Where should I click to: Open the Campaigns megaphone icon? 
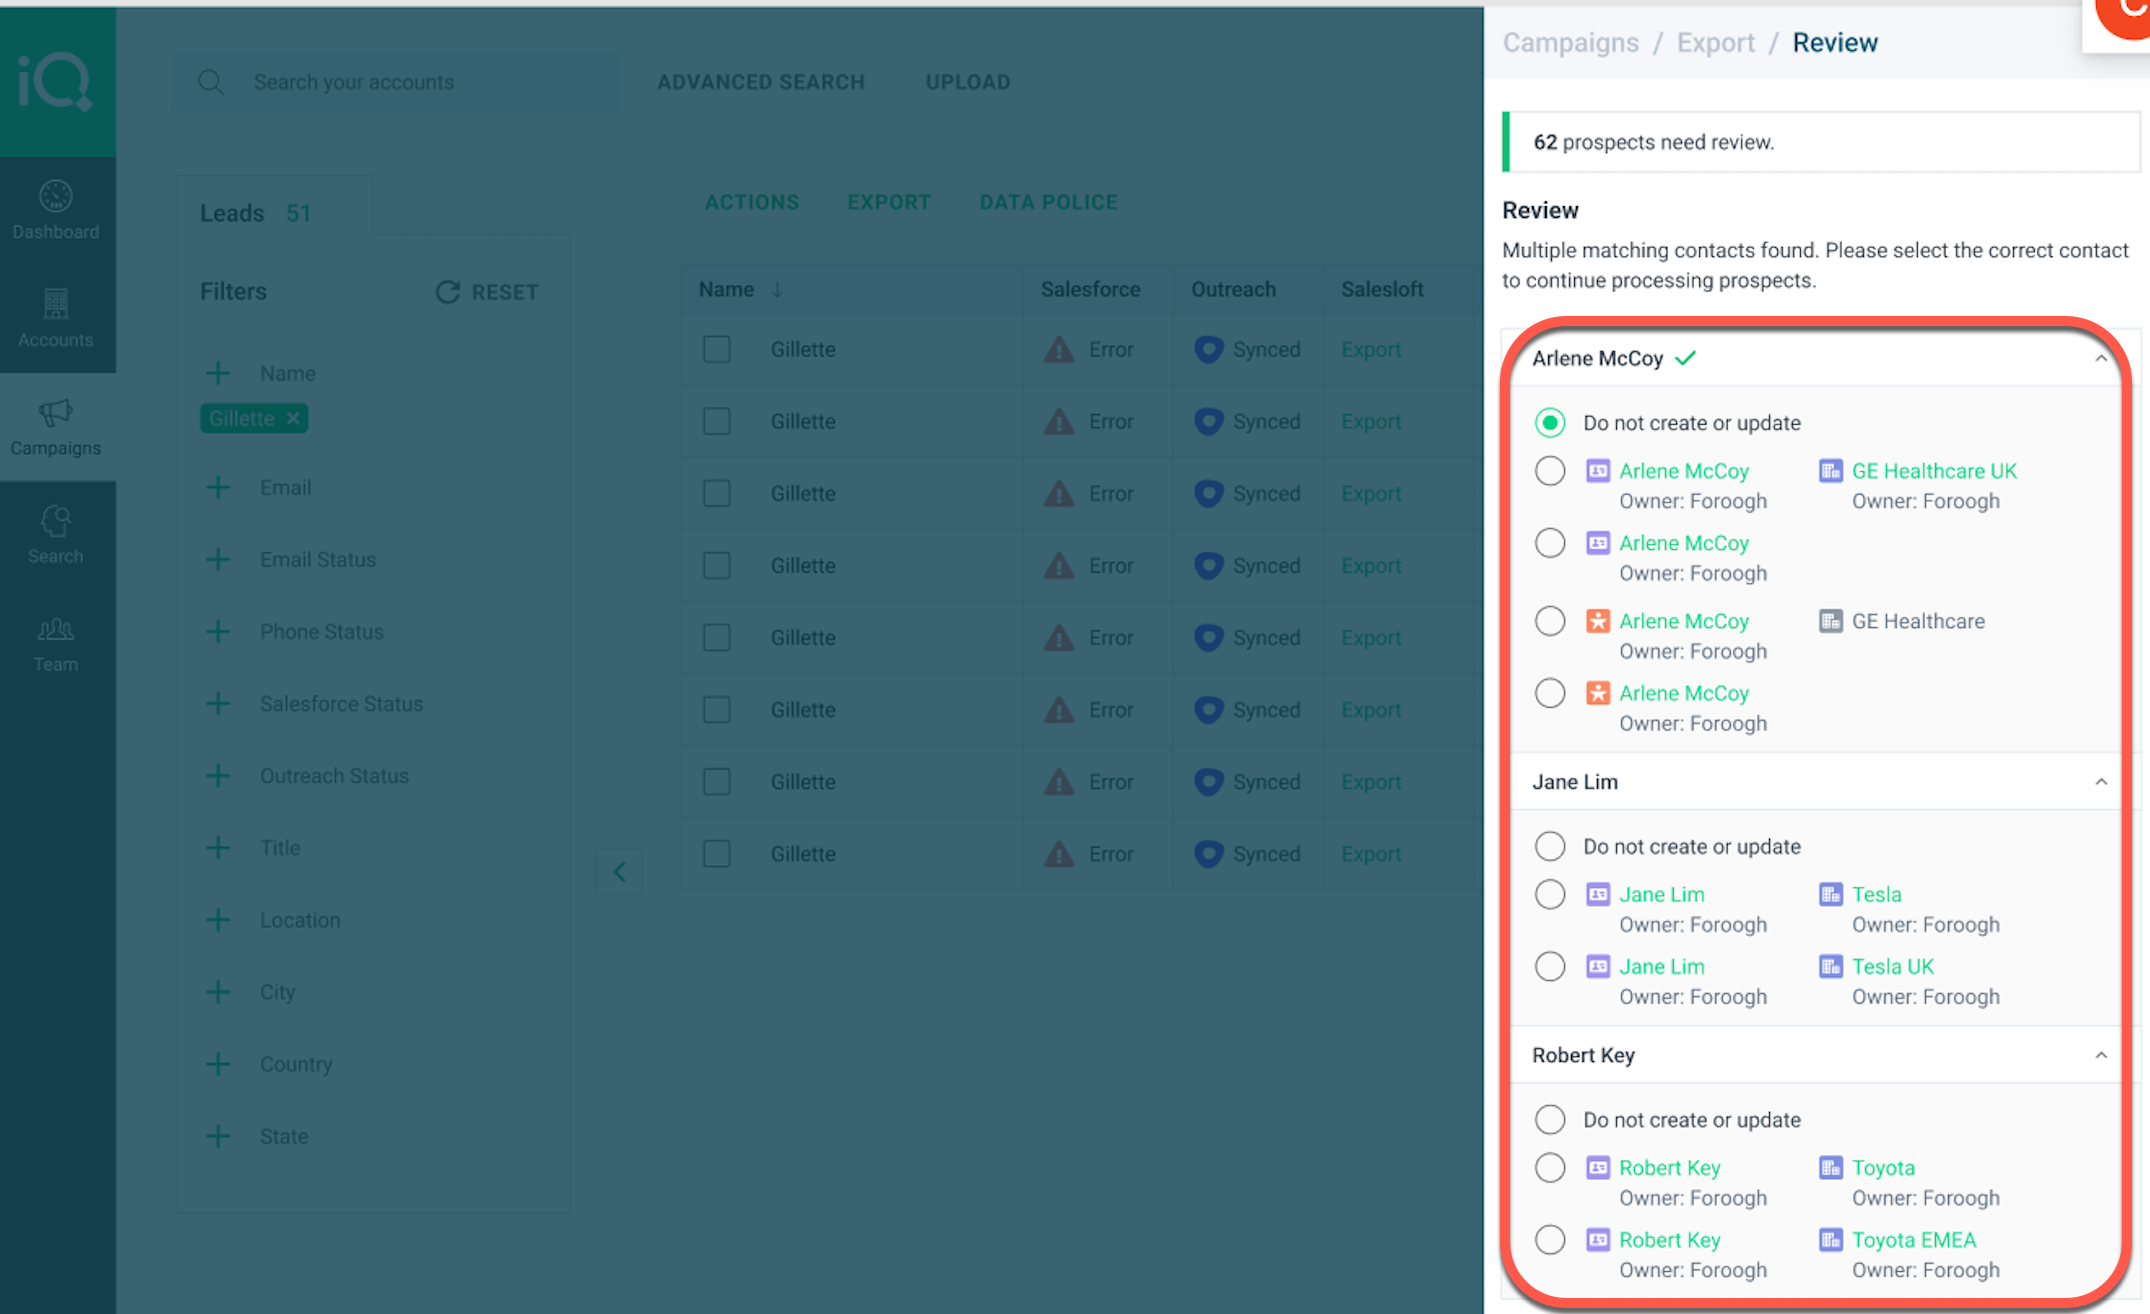[x=56, y=412]
